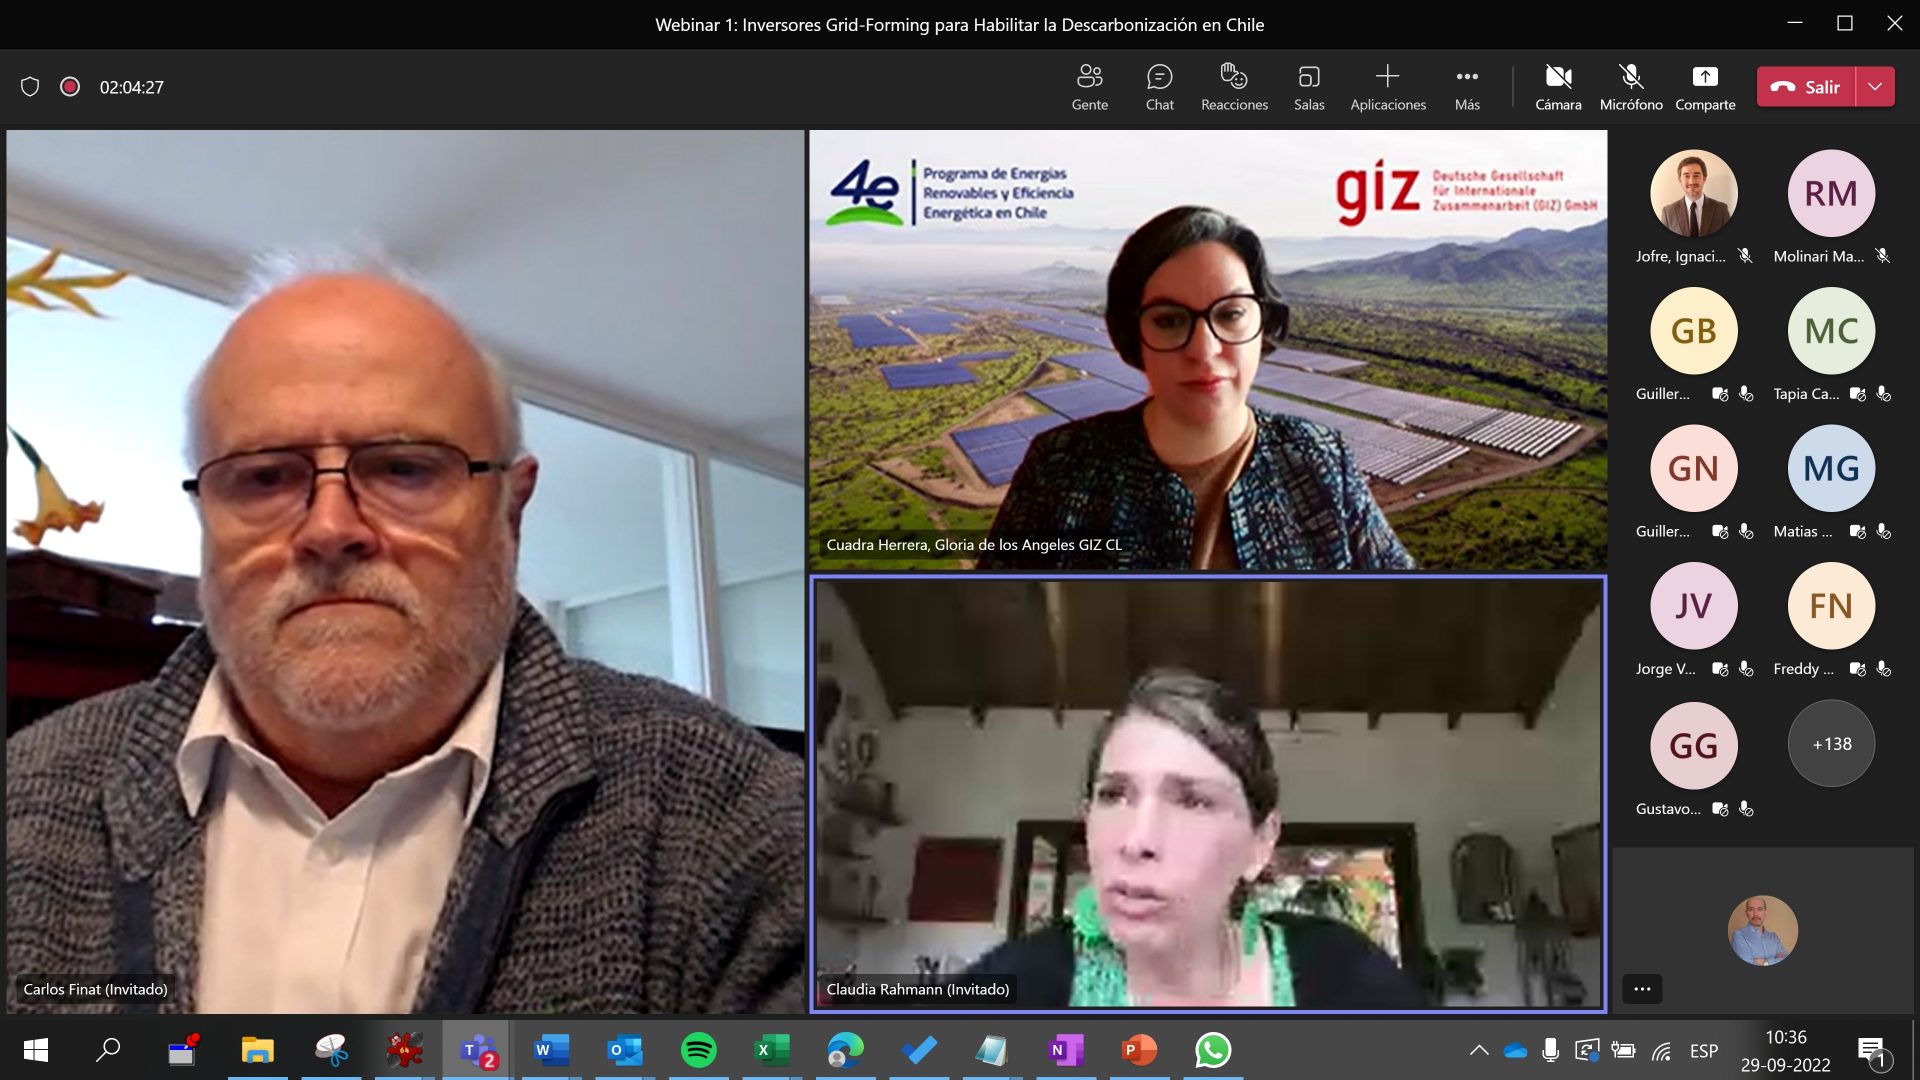Expand hidden system tray icons

1479,1051
